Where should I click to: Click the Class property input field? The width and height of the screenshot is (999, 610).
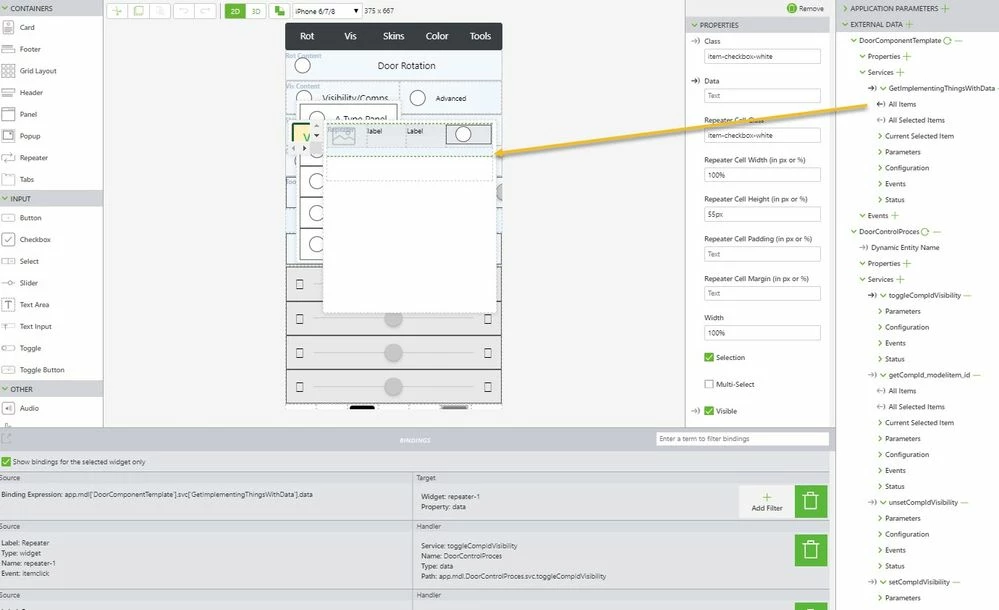[x=762, y=56]
